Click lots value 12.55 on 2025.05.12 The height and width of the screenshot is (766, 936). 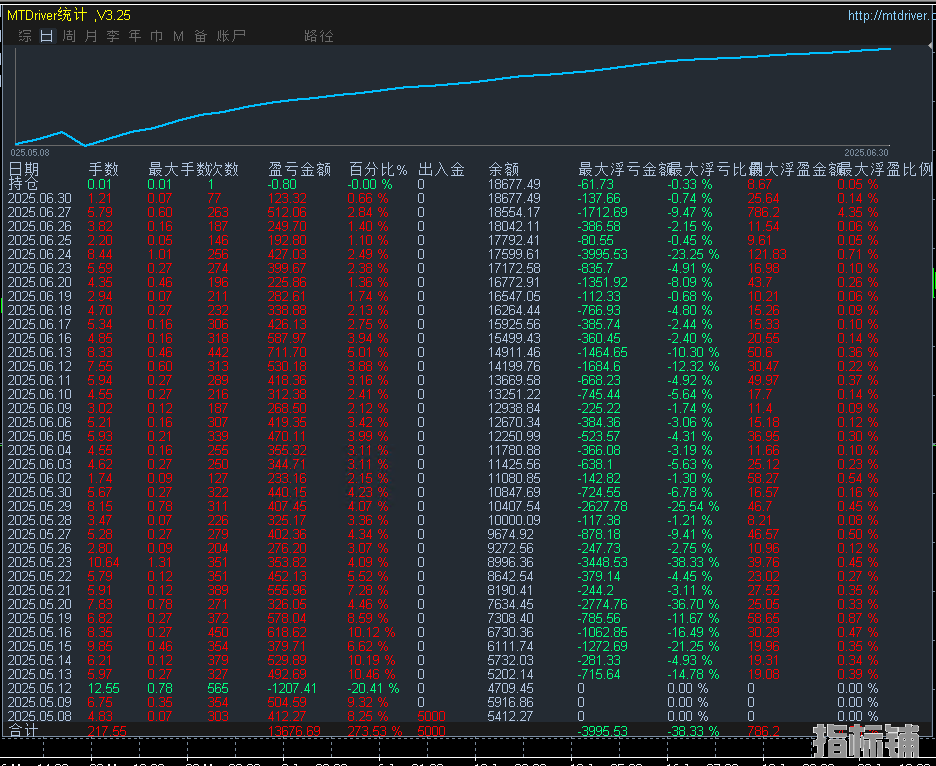point(103,688)
